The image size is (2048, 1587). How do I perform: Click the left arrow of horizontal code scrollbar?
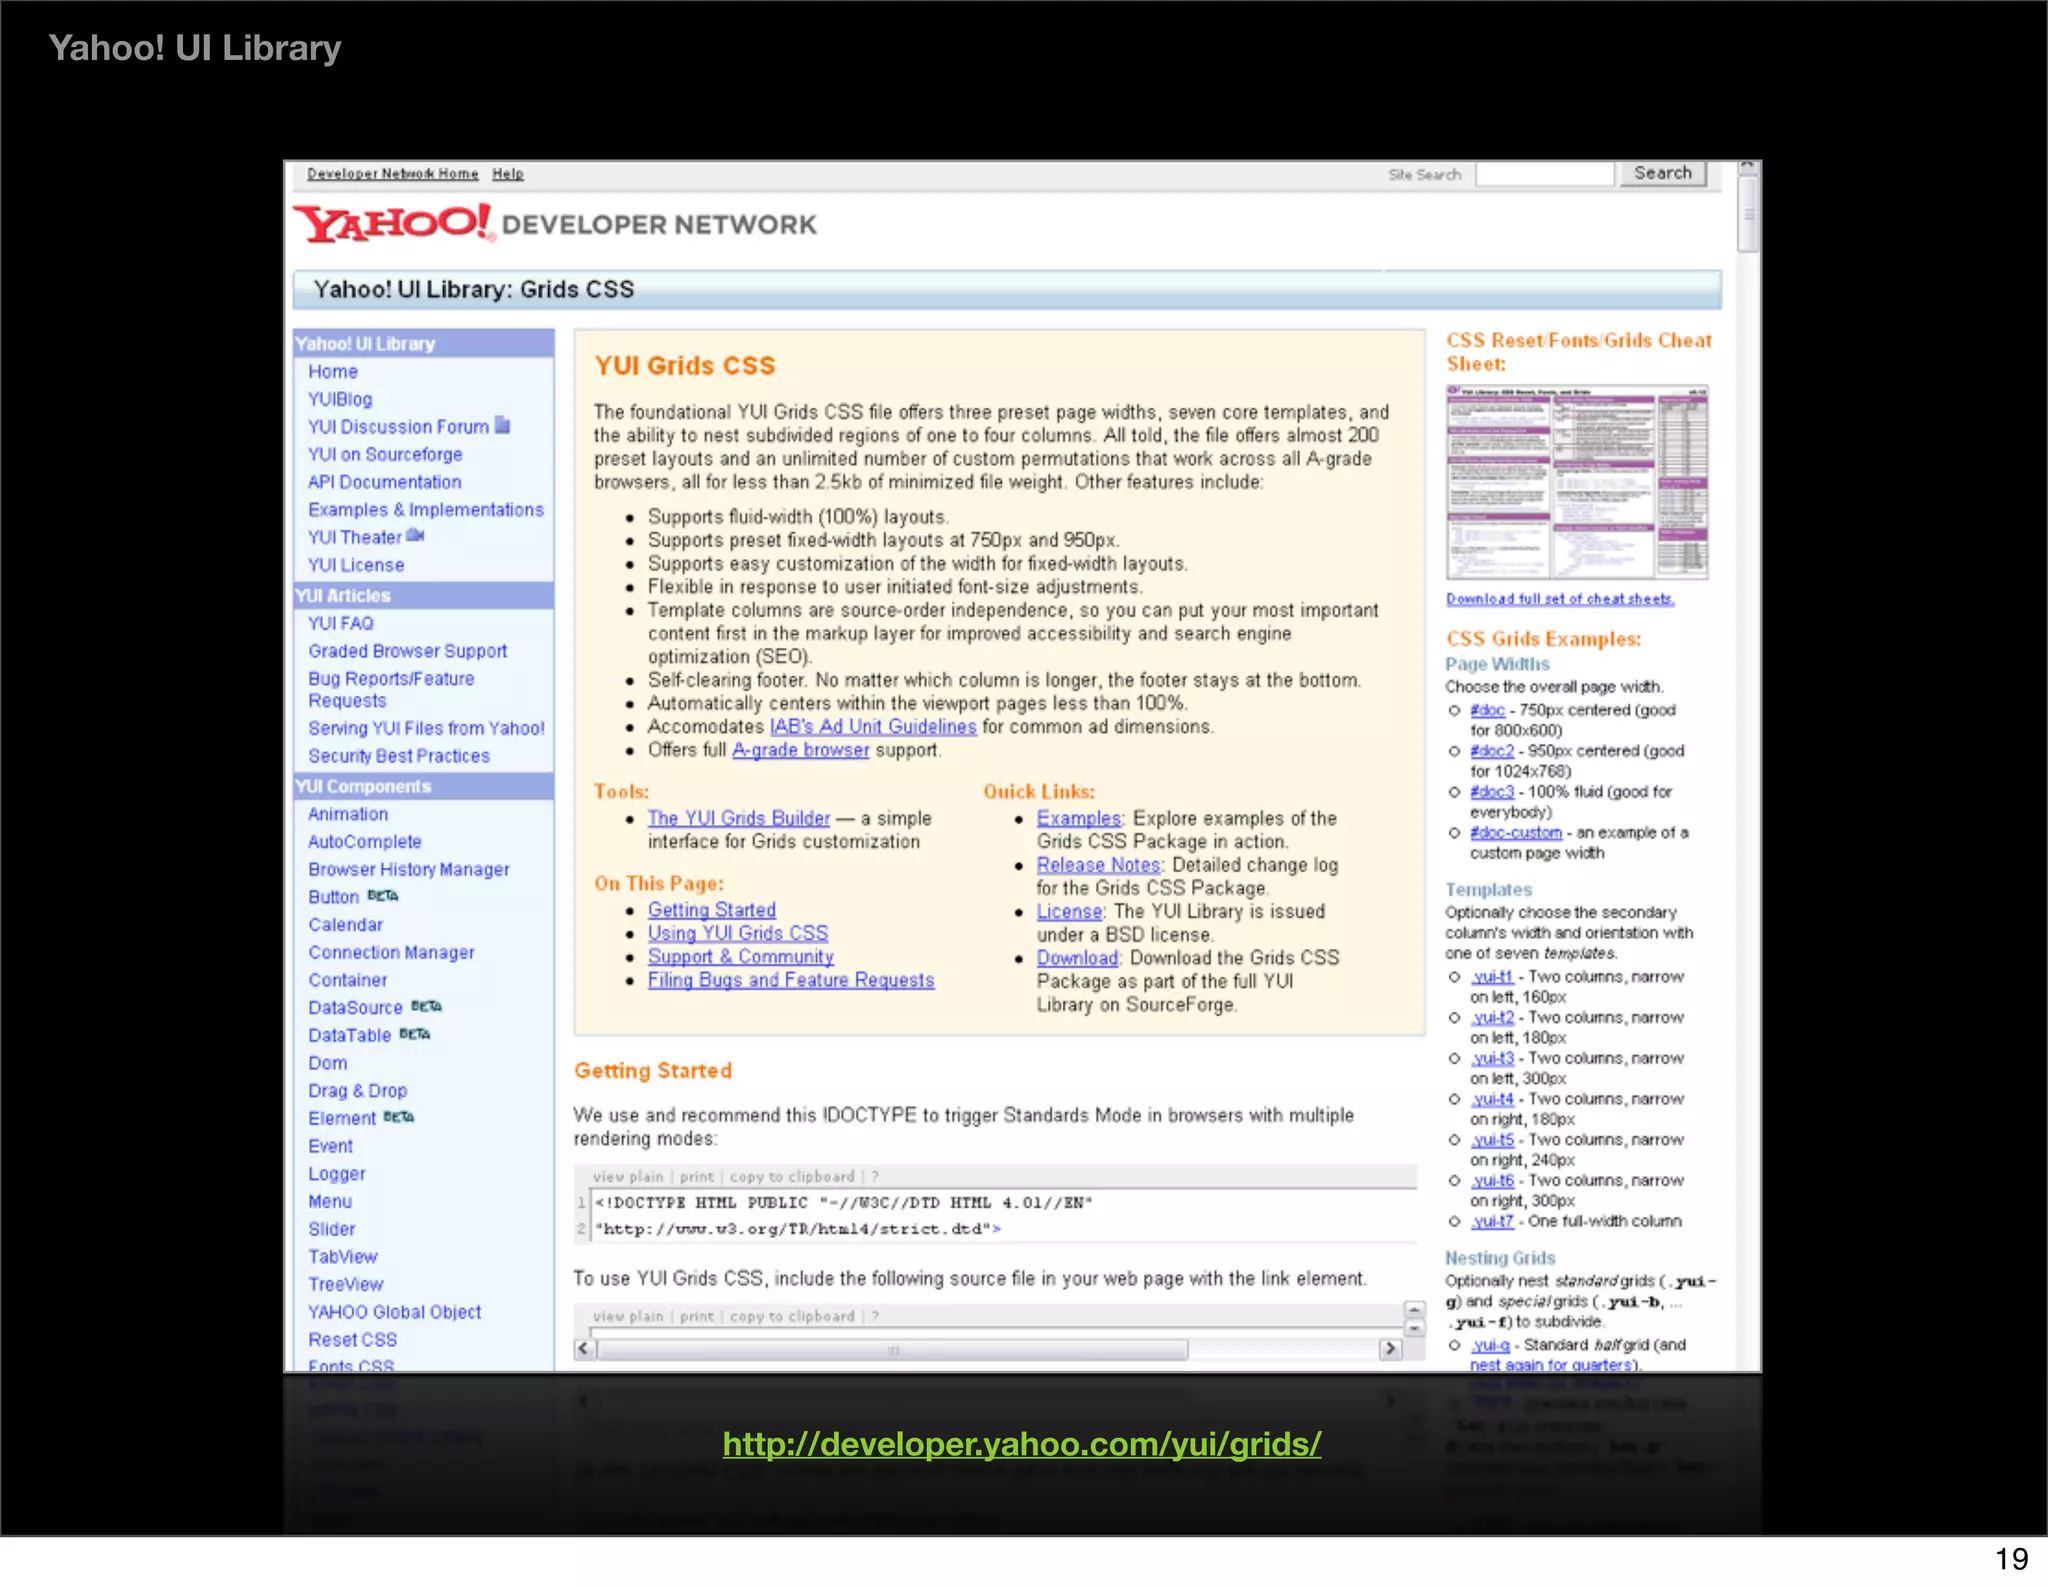[585, 1349]
